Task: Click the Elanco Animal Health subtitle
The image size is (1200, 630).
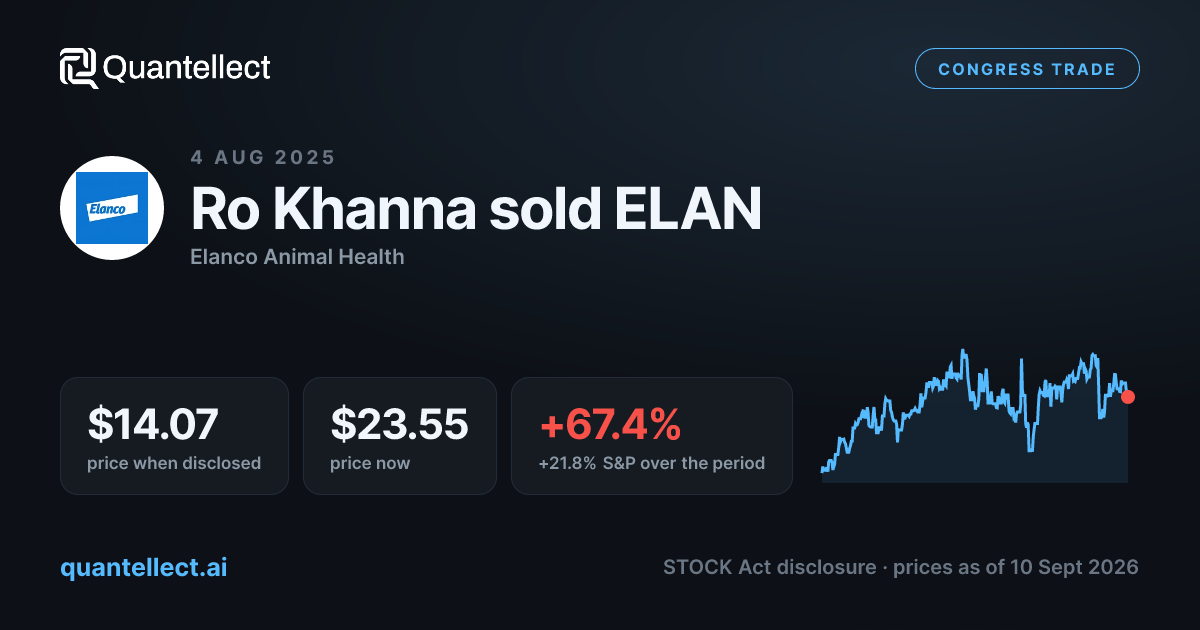Action: point(297,257)
